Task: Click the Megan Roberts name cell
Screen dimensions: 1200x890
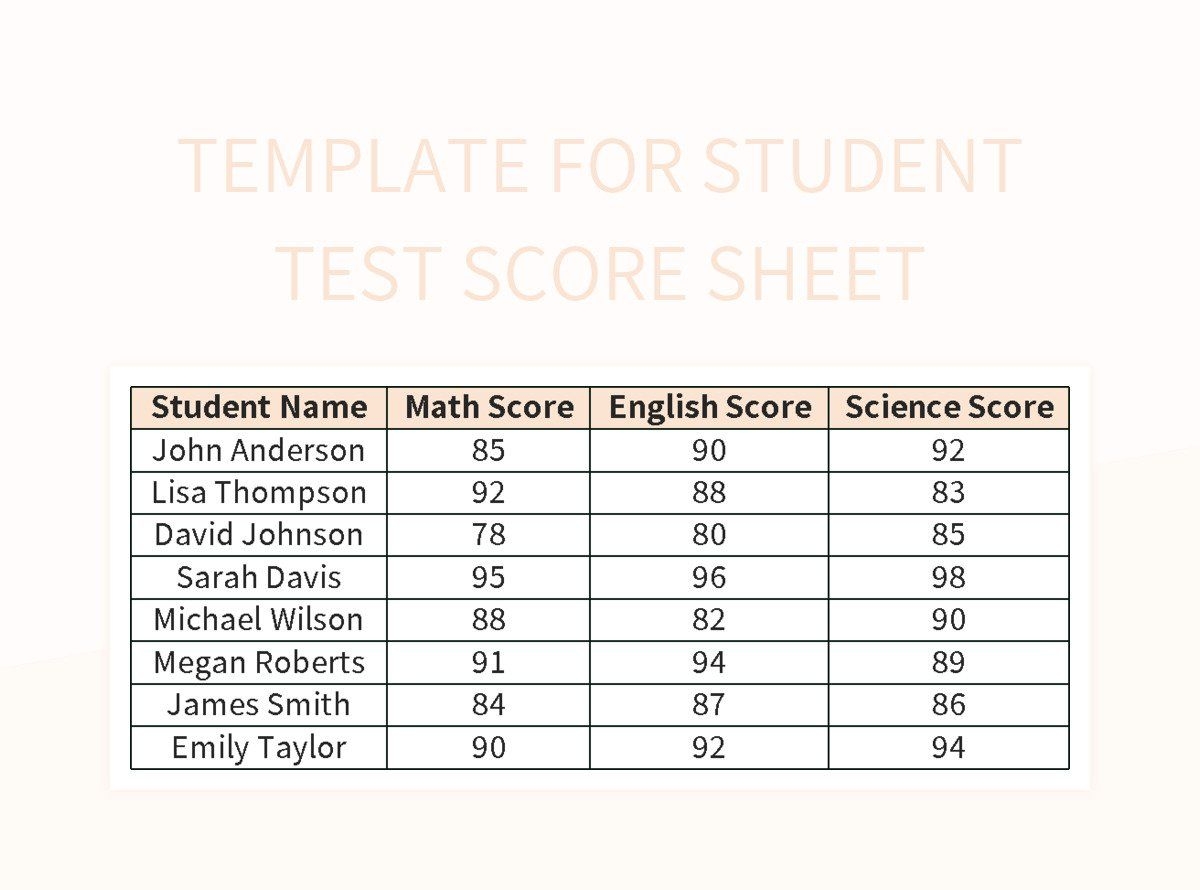Action: click(x=259, y=663)
